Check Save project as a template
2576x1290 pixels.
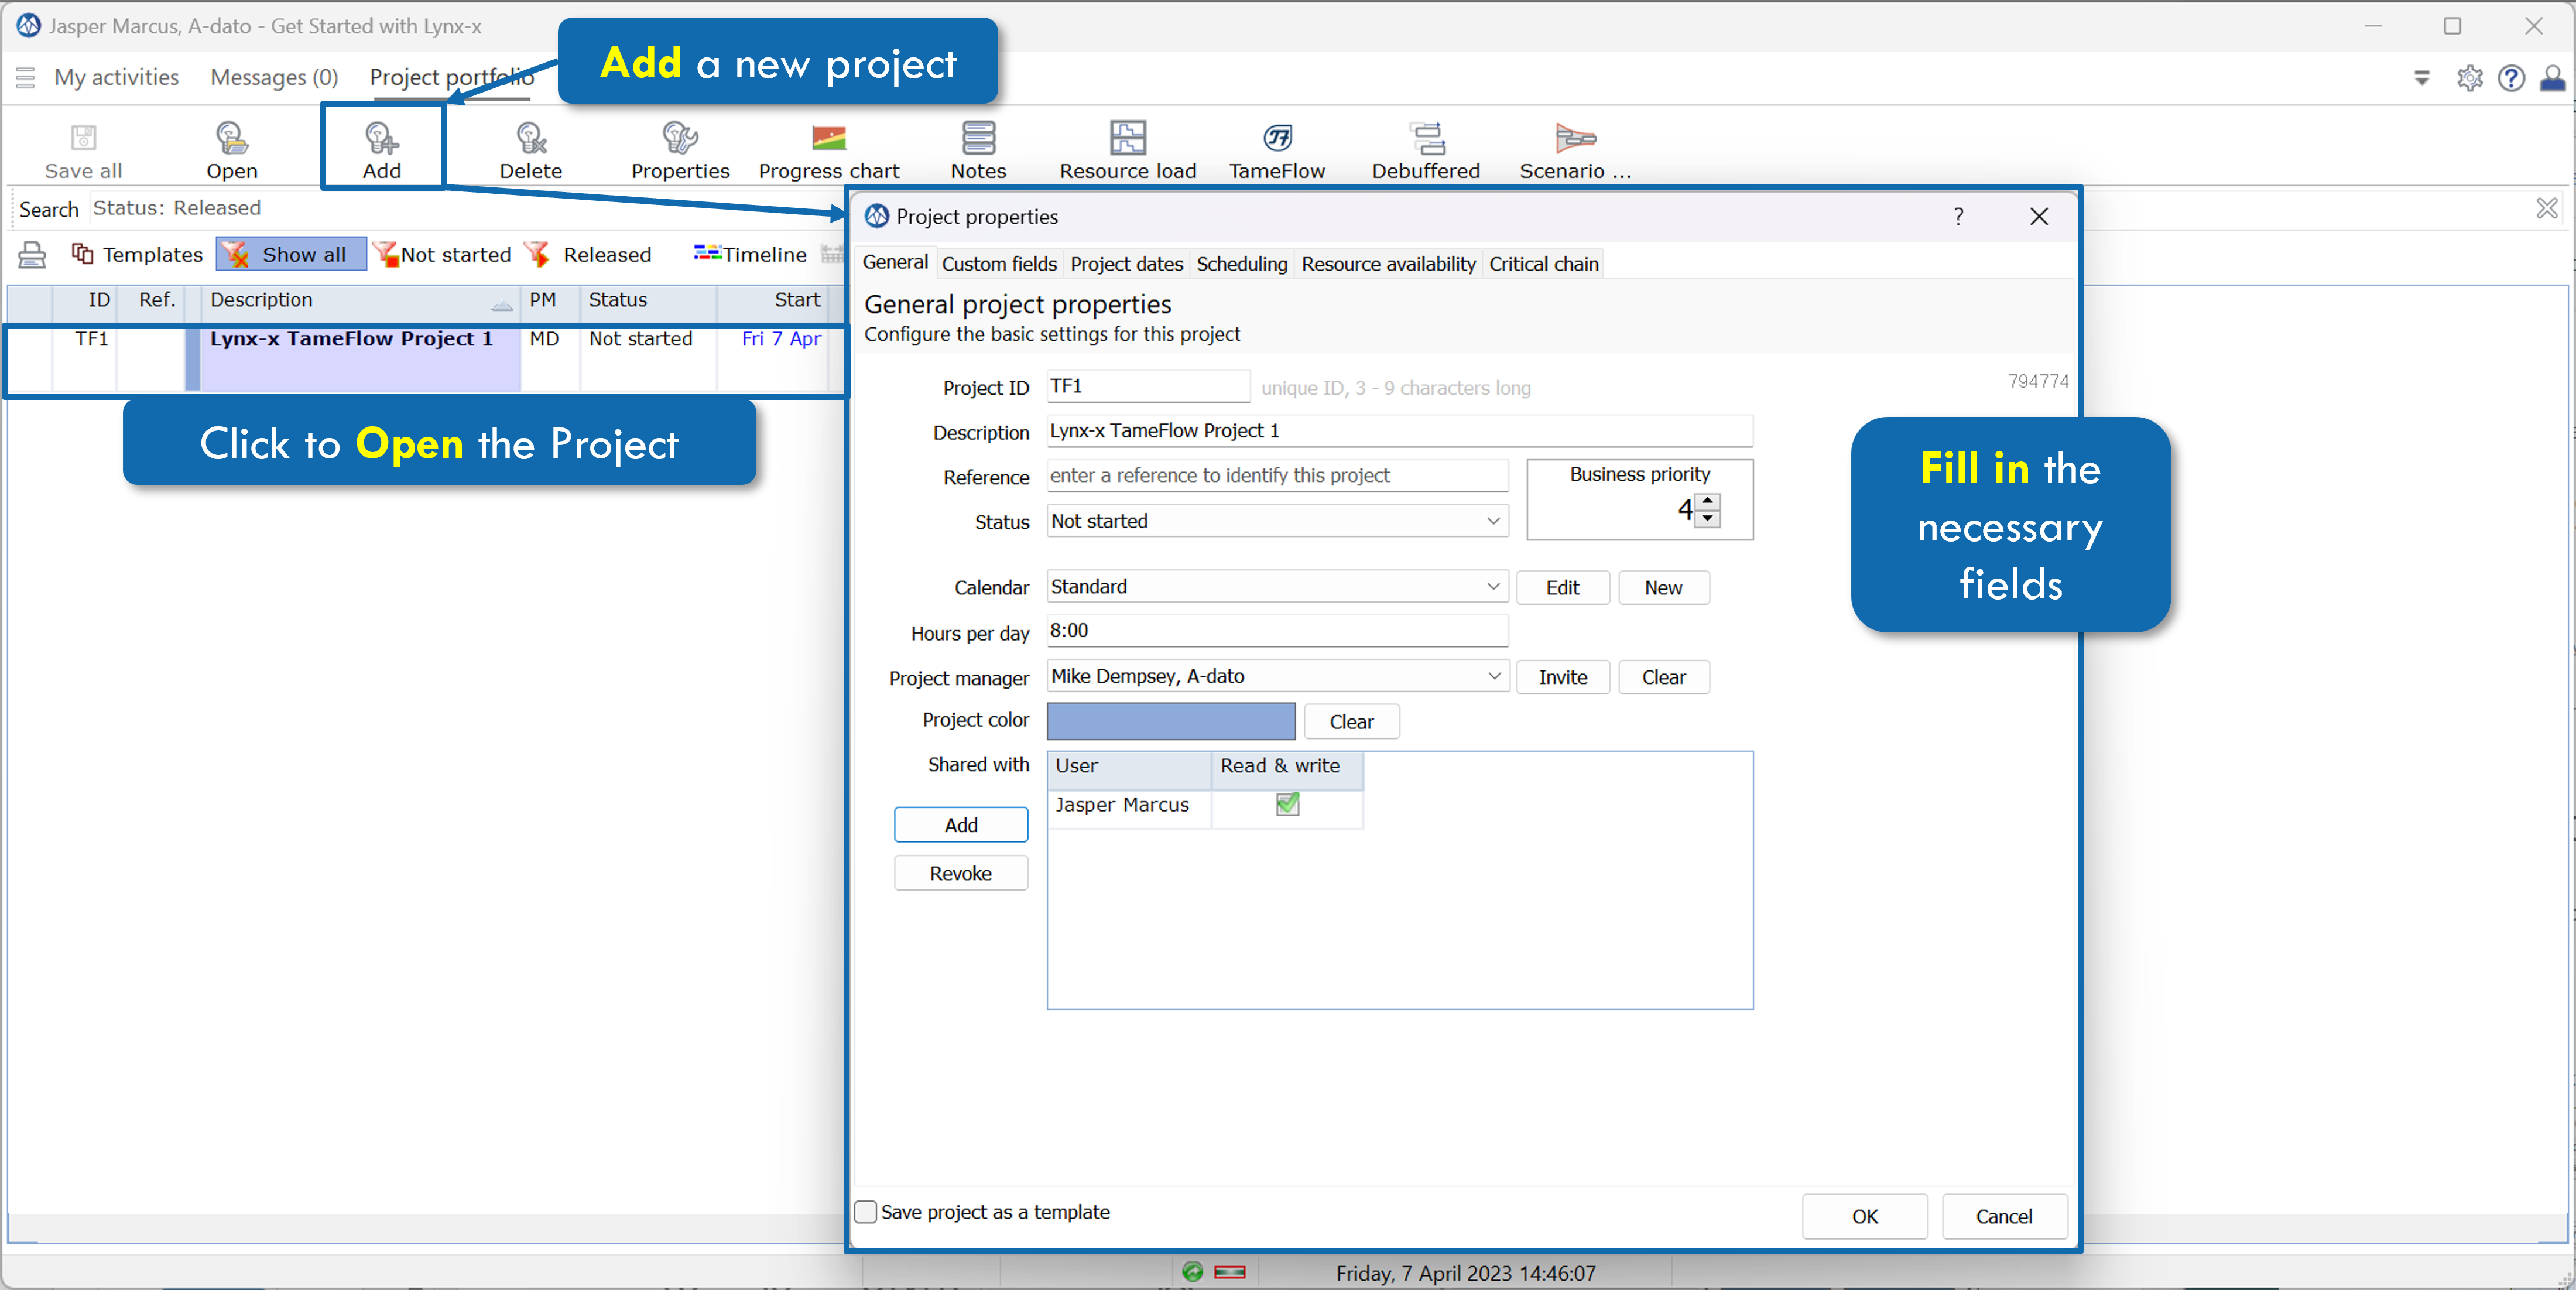point(866,1211)
